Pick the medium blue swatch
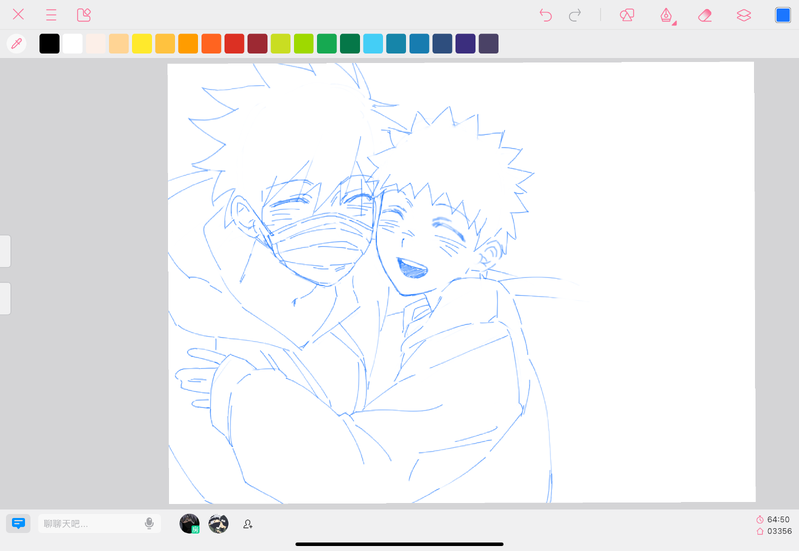This screenshot has width=799, height=551. (419, 43)
